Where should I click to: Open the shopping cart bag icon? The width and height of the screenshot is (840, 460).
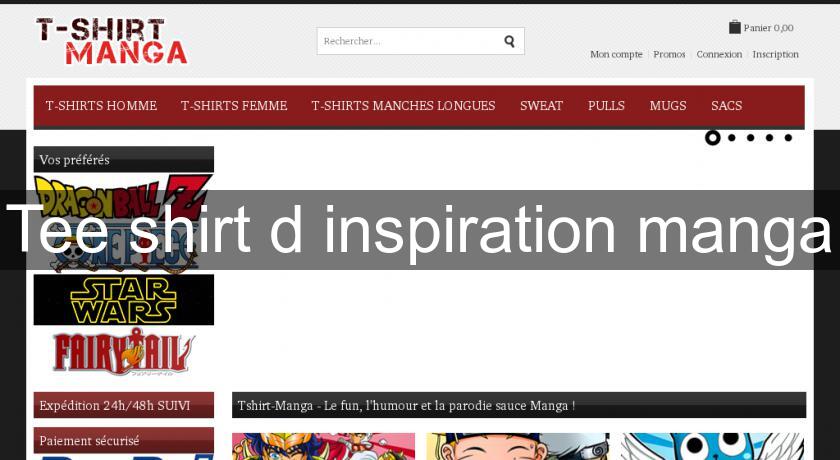(734, 27)
